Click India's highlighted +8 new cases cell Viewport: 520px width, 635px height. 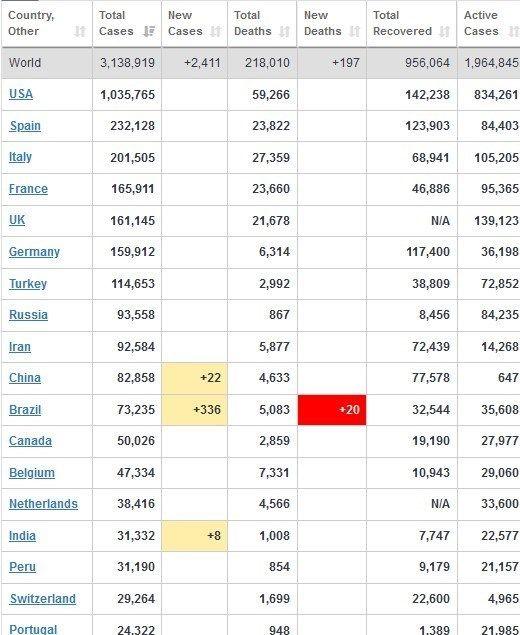194,536
